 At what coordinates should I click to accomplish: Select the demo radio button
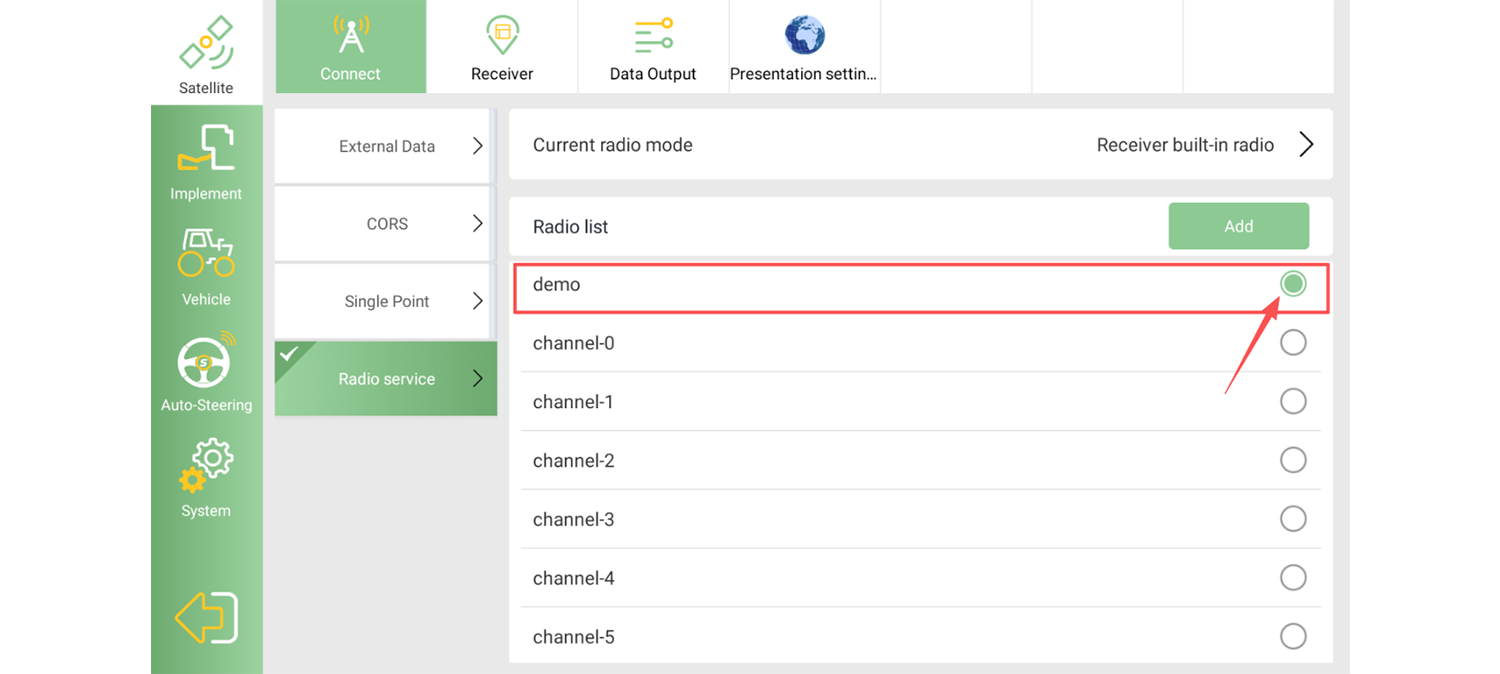click(x=1293, y=284)
